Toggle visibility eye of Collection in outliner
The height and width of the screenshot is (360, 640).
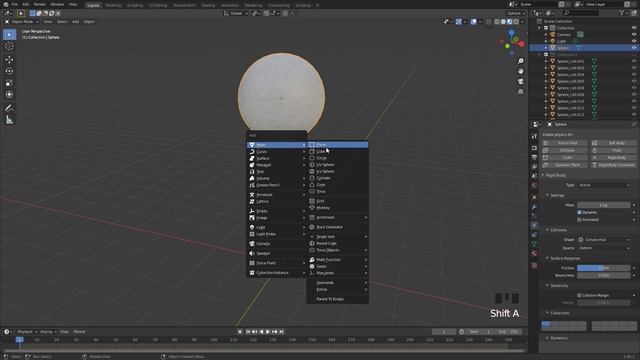click(x=634, y=28)
